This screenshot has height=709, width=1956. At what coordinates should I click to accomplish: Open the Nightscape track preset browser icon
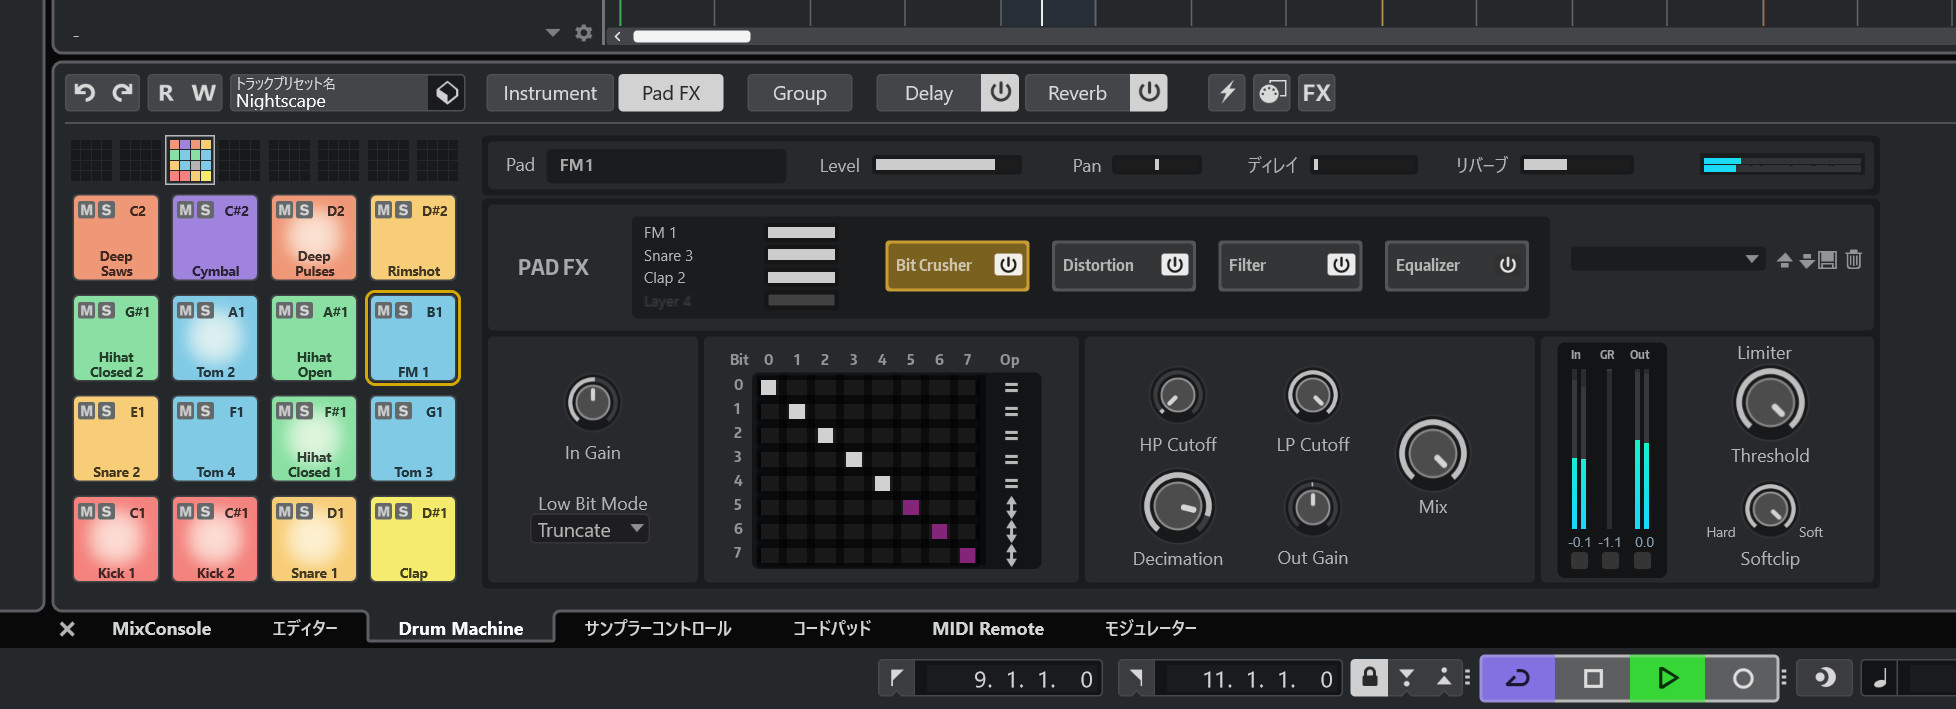pos(447,93)
